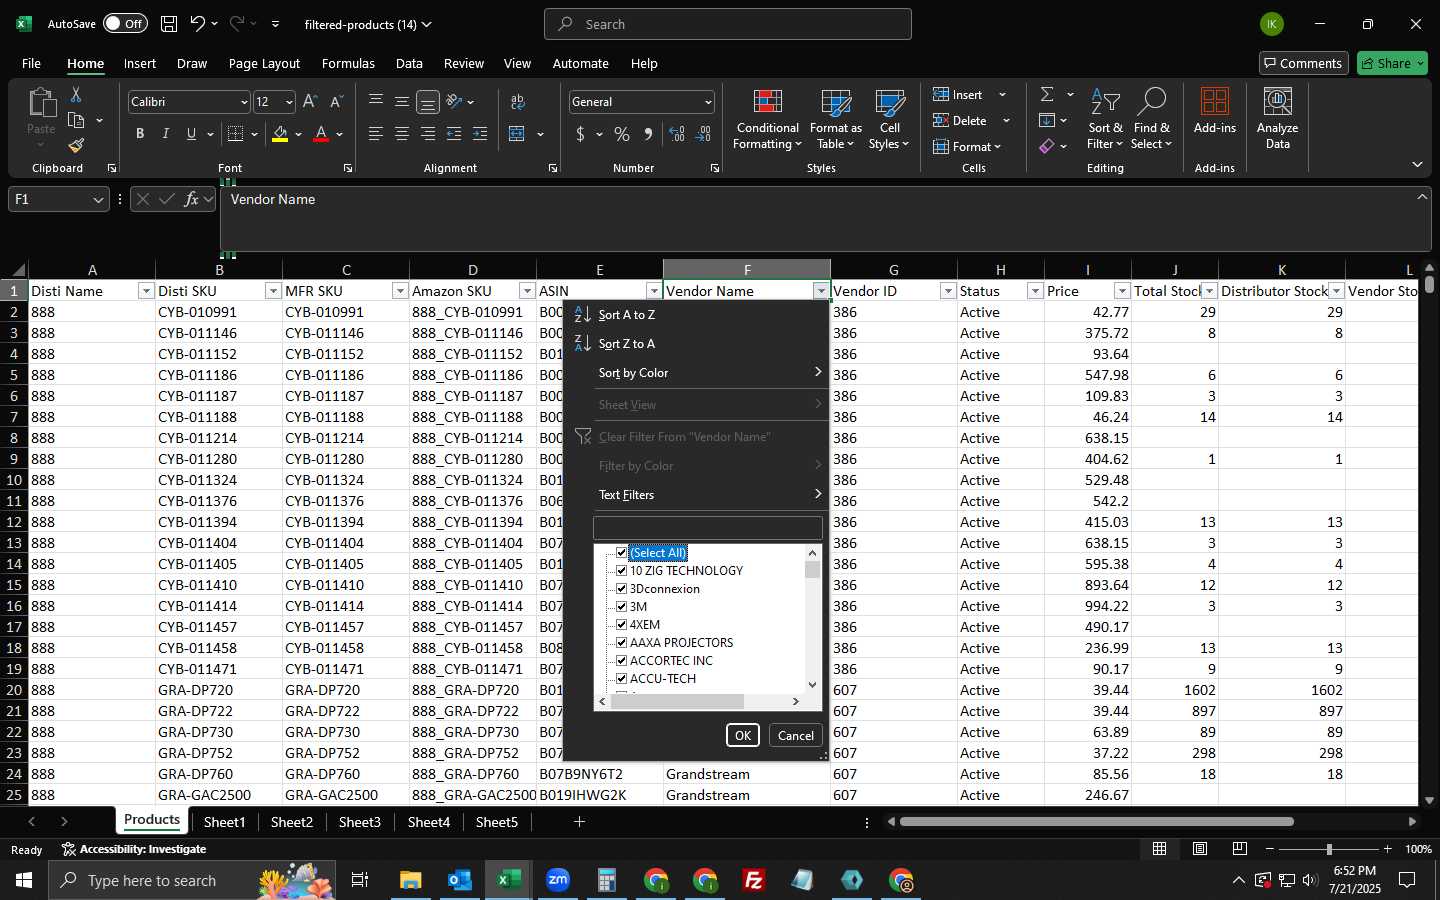Add a new sheet button
Image resolution: width=1440 pixels, height=900 pixels.
click(579, 822)
